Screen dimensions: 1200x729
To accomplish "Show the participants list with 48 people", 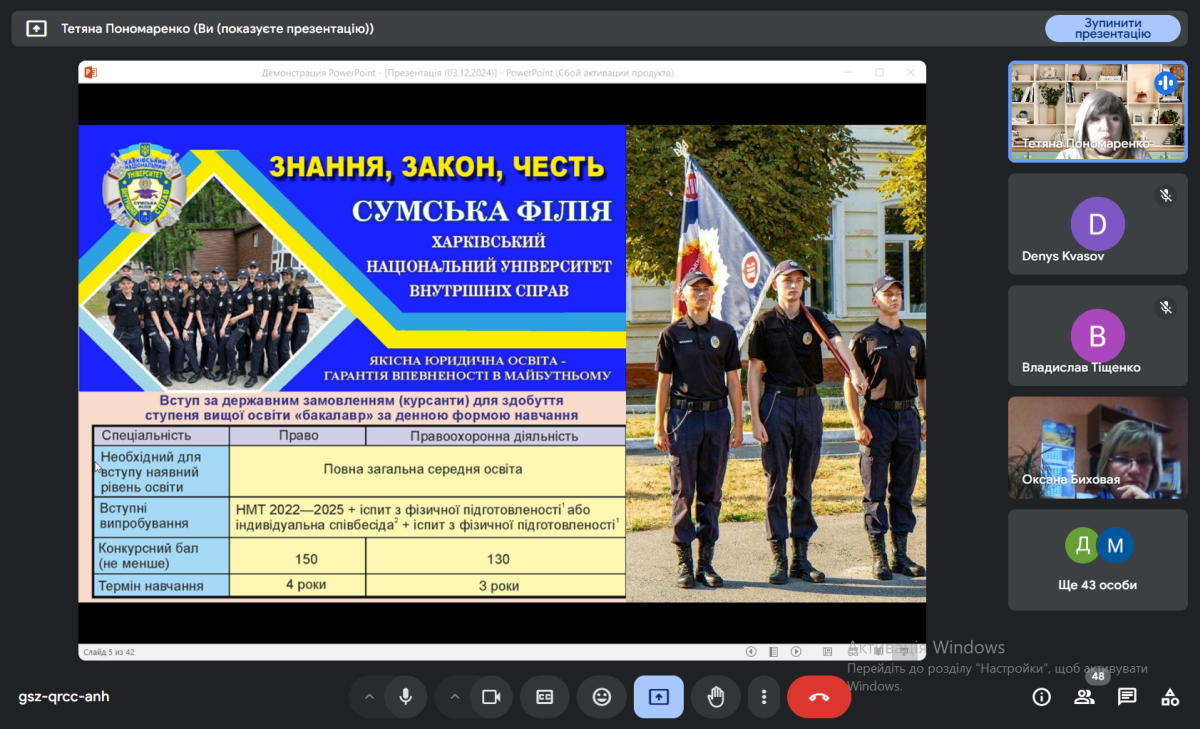I will point(1084,697).
